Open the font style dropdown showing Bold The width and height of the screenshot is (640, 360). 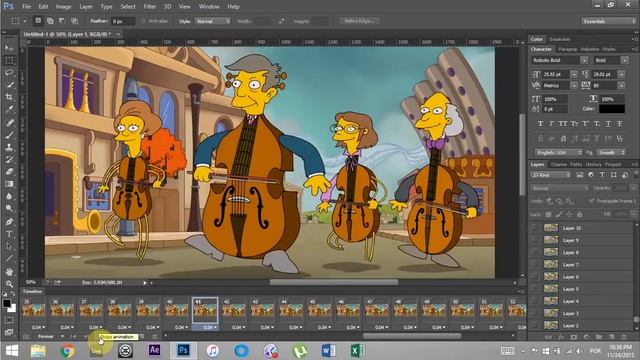(x=624, y=60)
